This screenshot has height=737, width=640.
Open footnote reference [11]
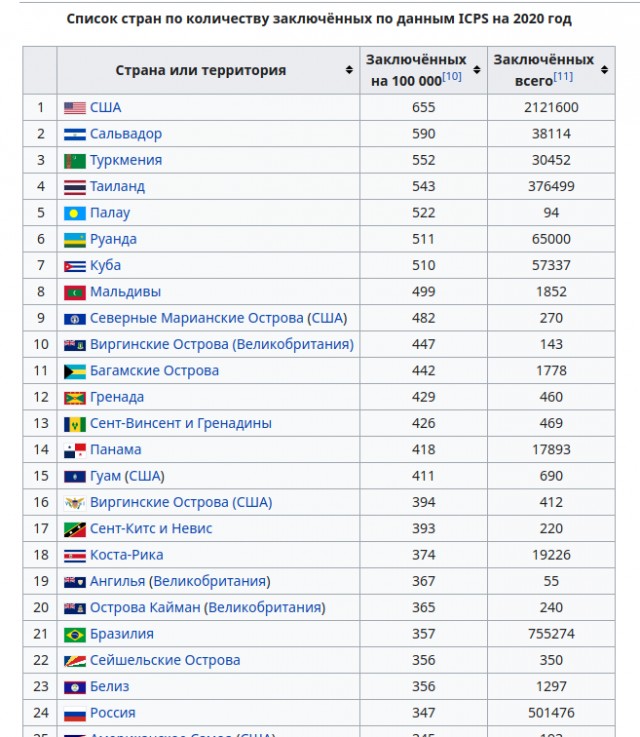[x=563, y=76]
